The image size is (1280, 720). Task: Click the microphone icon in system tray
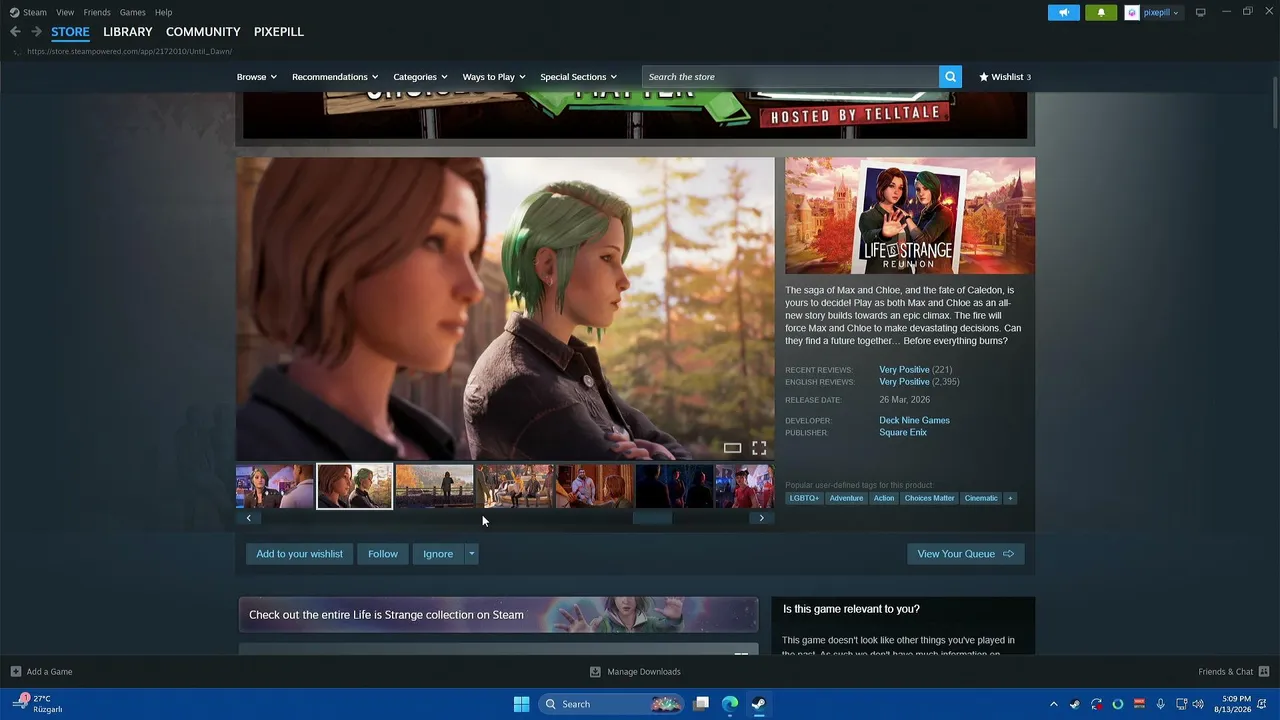(x=1160, y=704)
